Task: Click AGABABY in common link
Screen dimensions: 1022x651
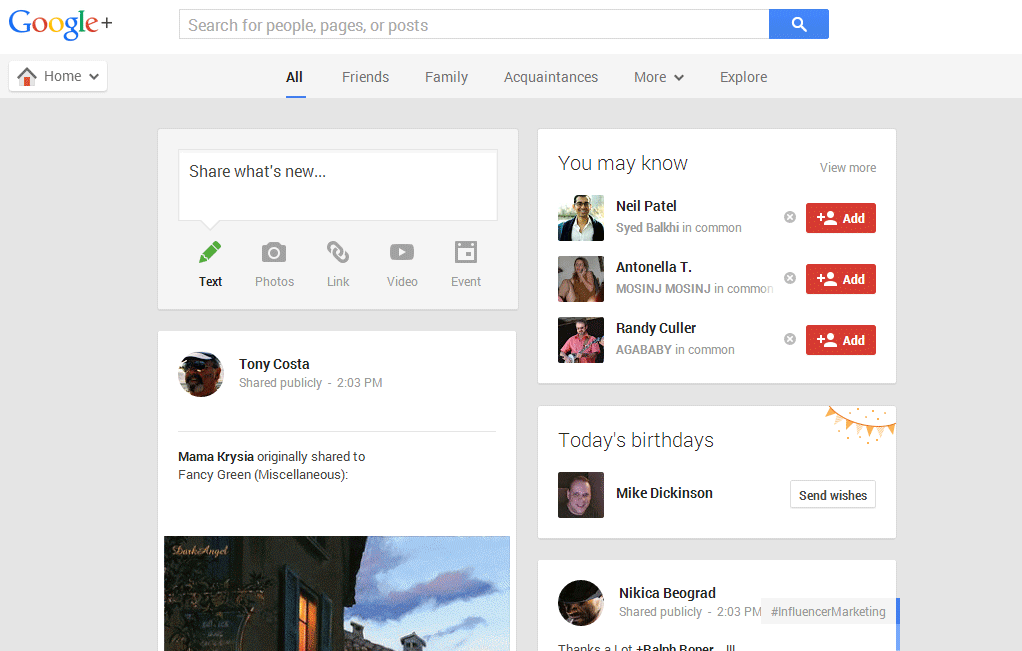Action: tap(643, 349)
